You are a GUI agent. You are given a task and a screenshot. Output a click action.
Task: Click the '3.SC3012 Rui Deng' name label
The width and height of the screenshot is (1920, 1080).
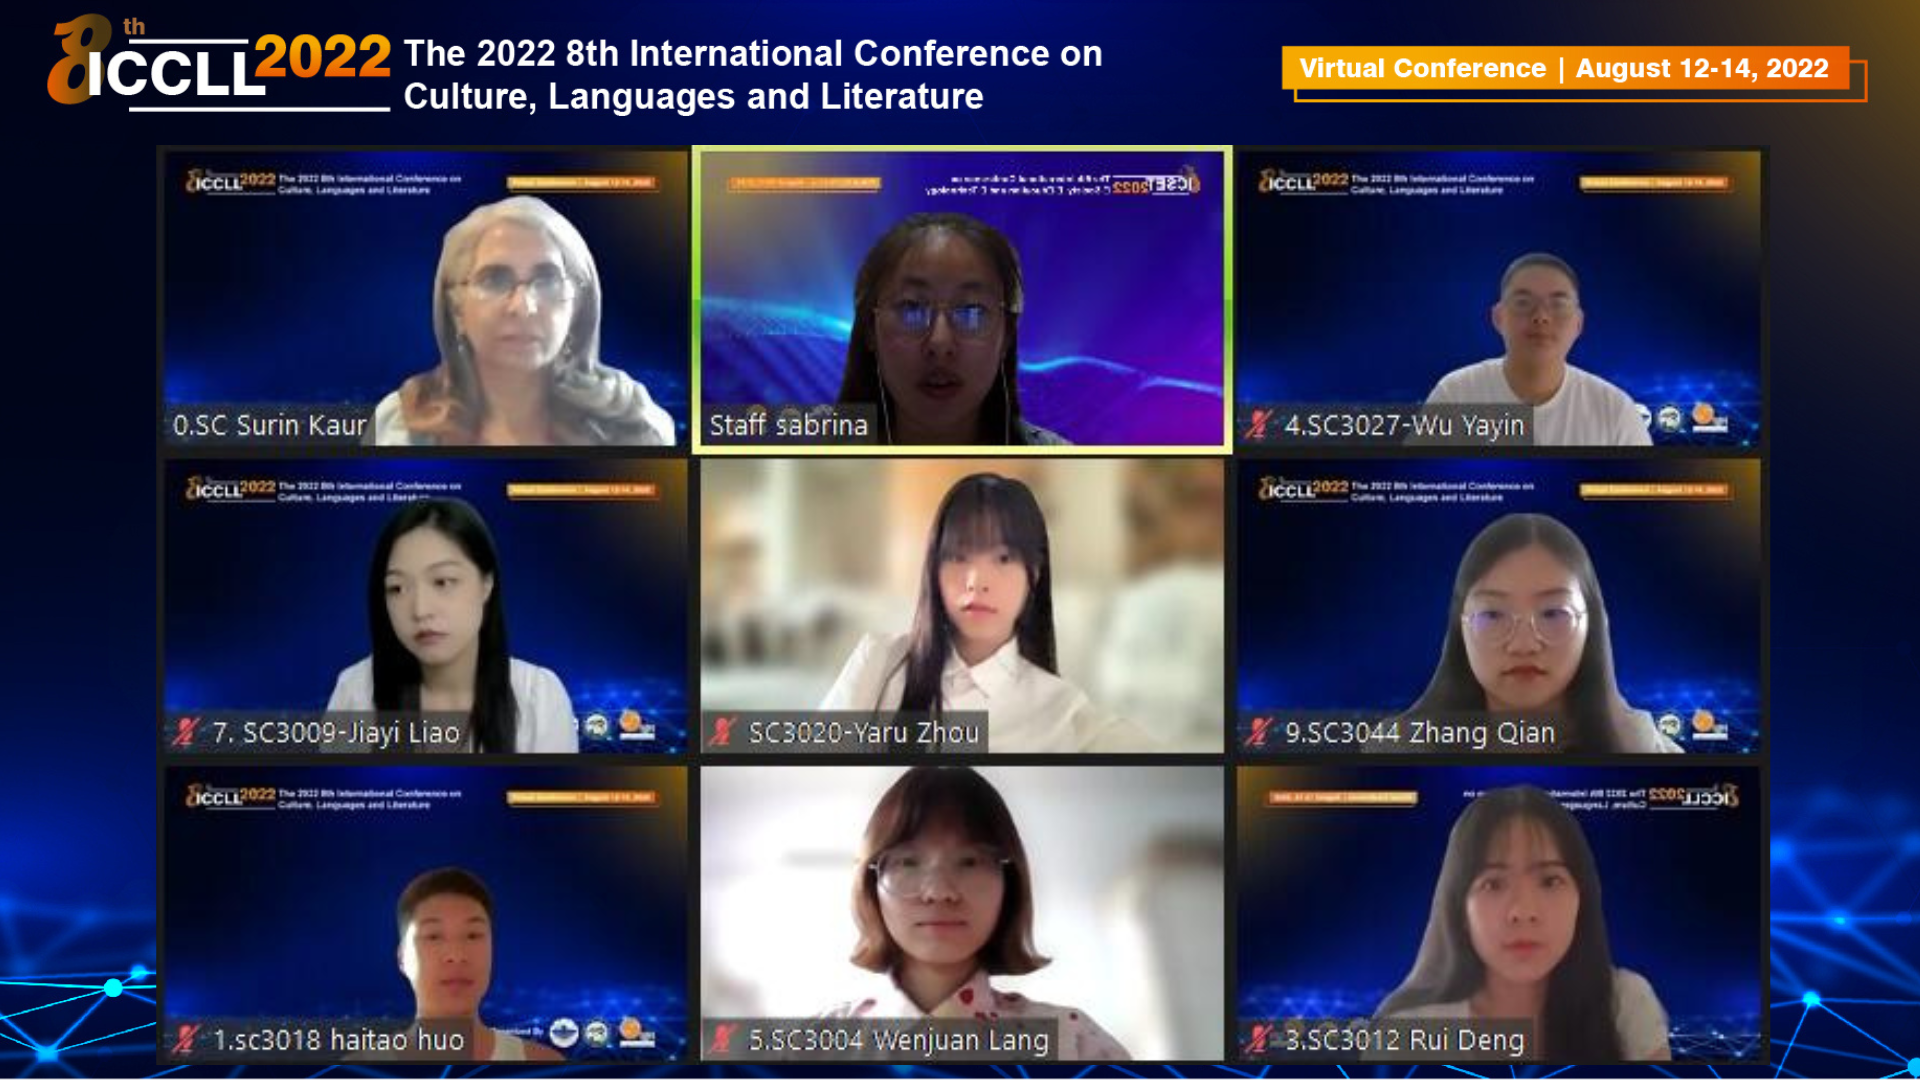click(x=1404, y=1040)
